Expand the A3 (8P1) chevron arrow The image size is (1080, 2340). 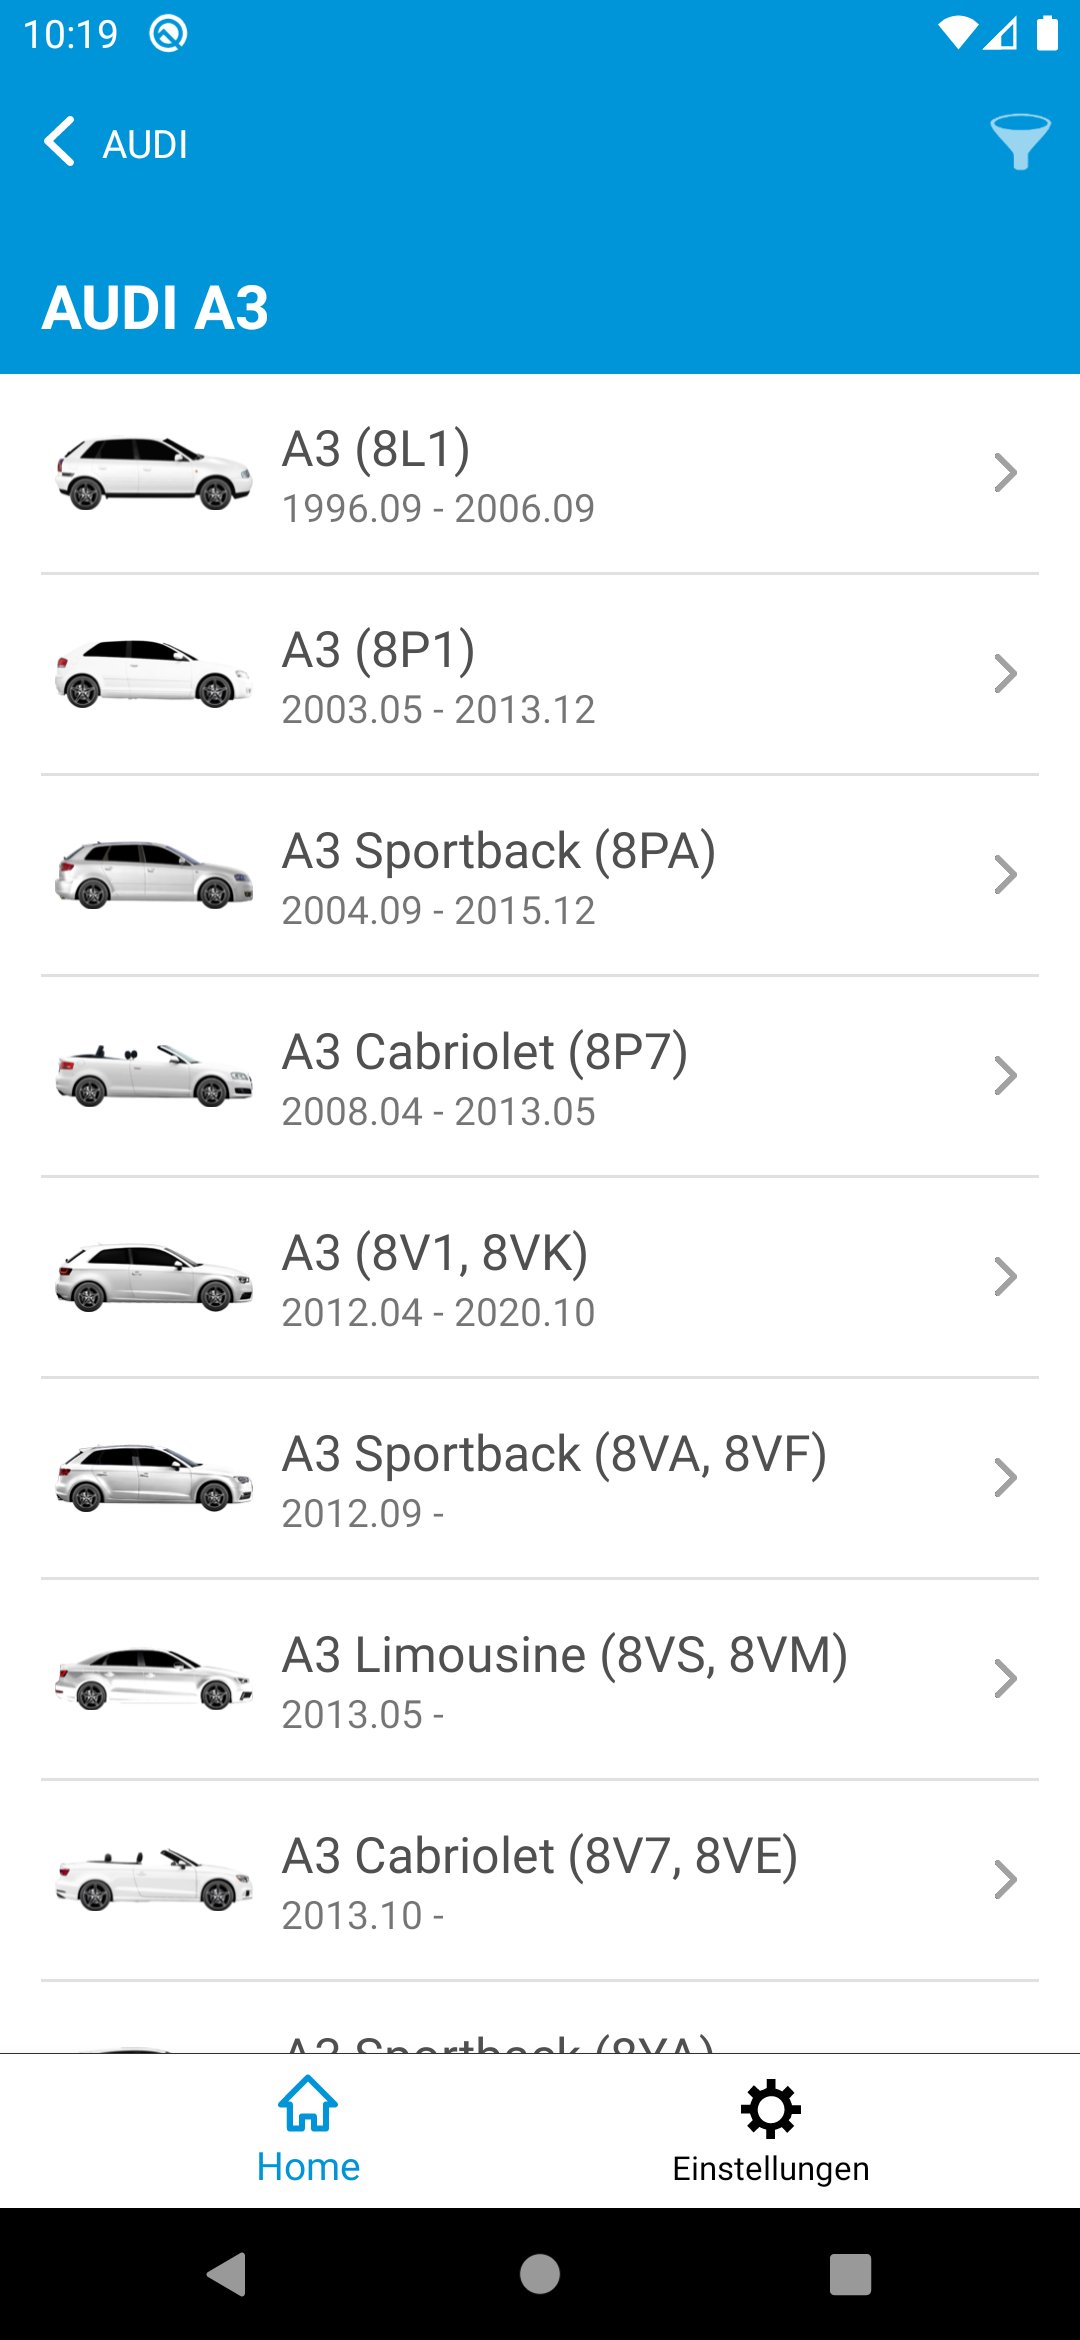1005,674
